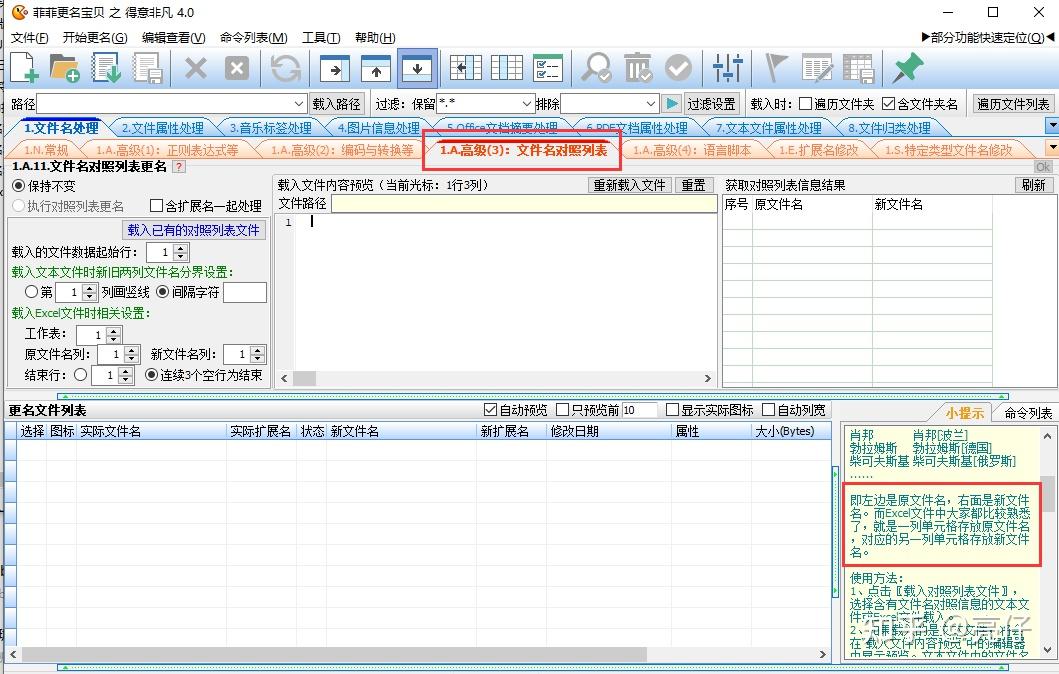Open the 排除 dropdown list
The height and width of the screenshot is (674, 1059).
(649, 103)
